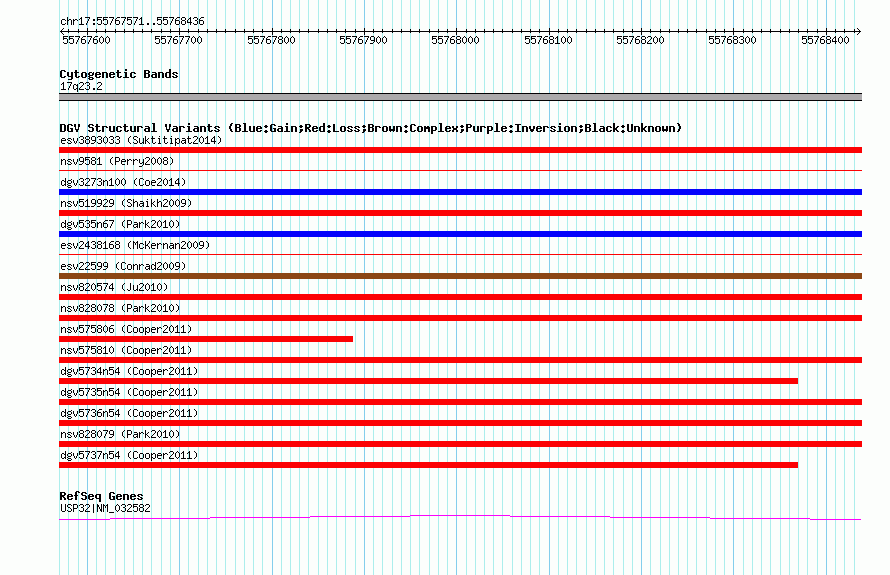The image size is (890, 575).
Task: Click the blue gain bar under dgv535n67
Action: [460, 234]
